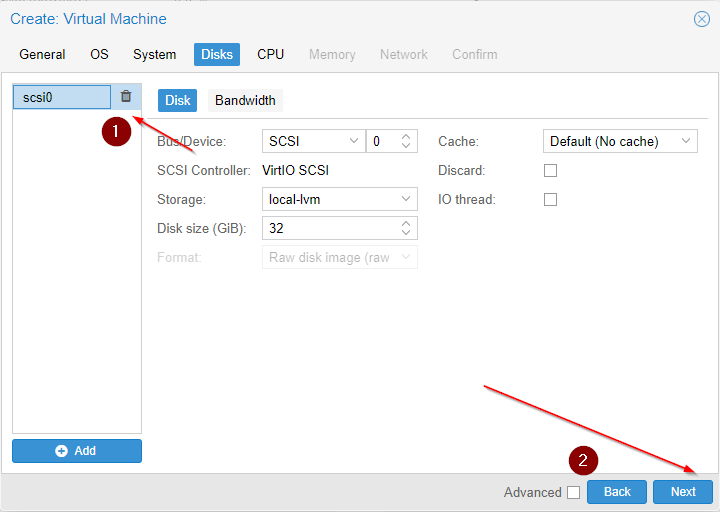Switch to the General tab

tap(42, 55)
